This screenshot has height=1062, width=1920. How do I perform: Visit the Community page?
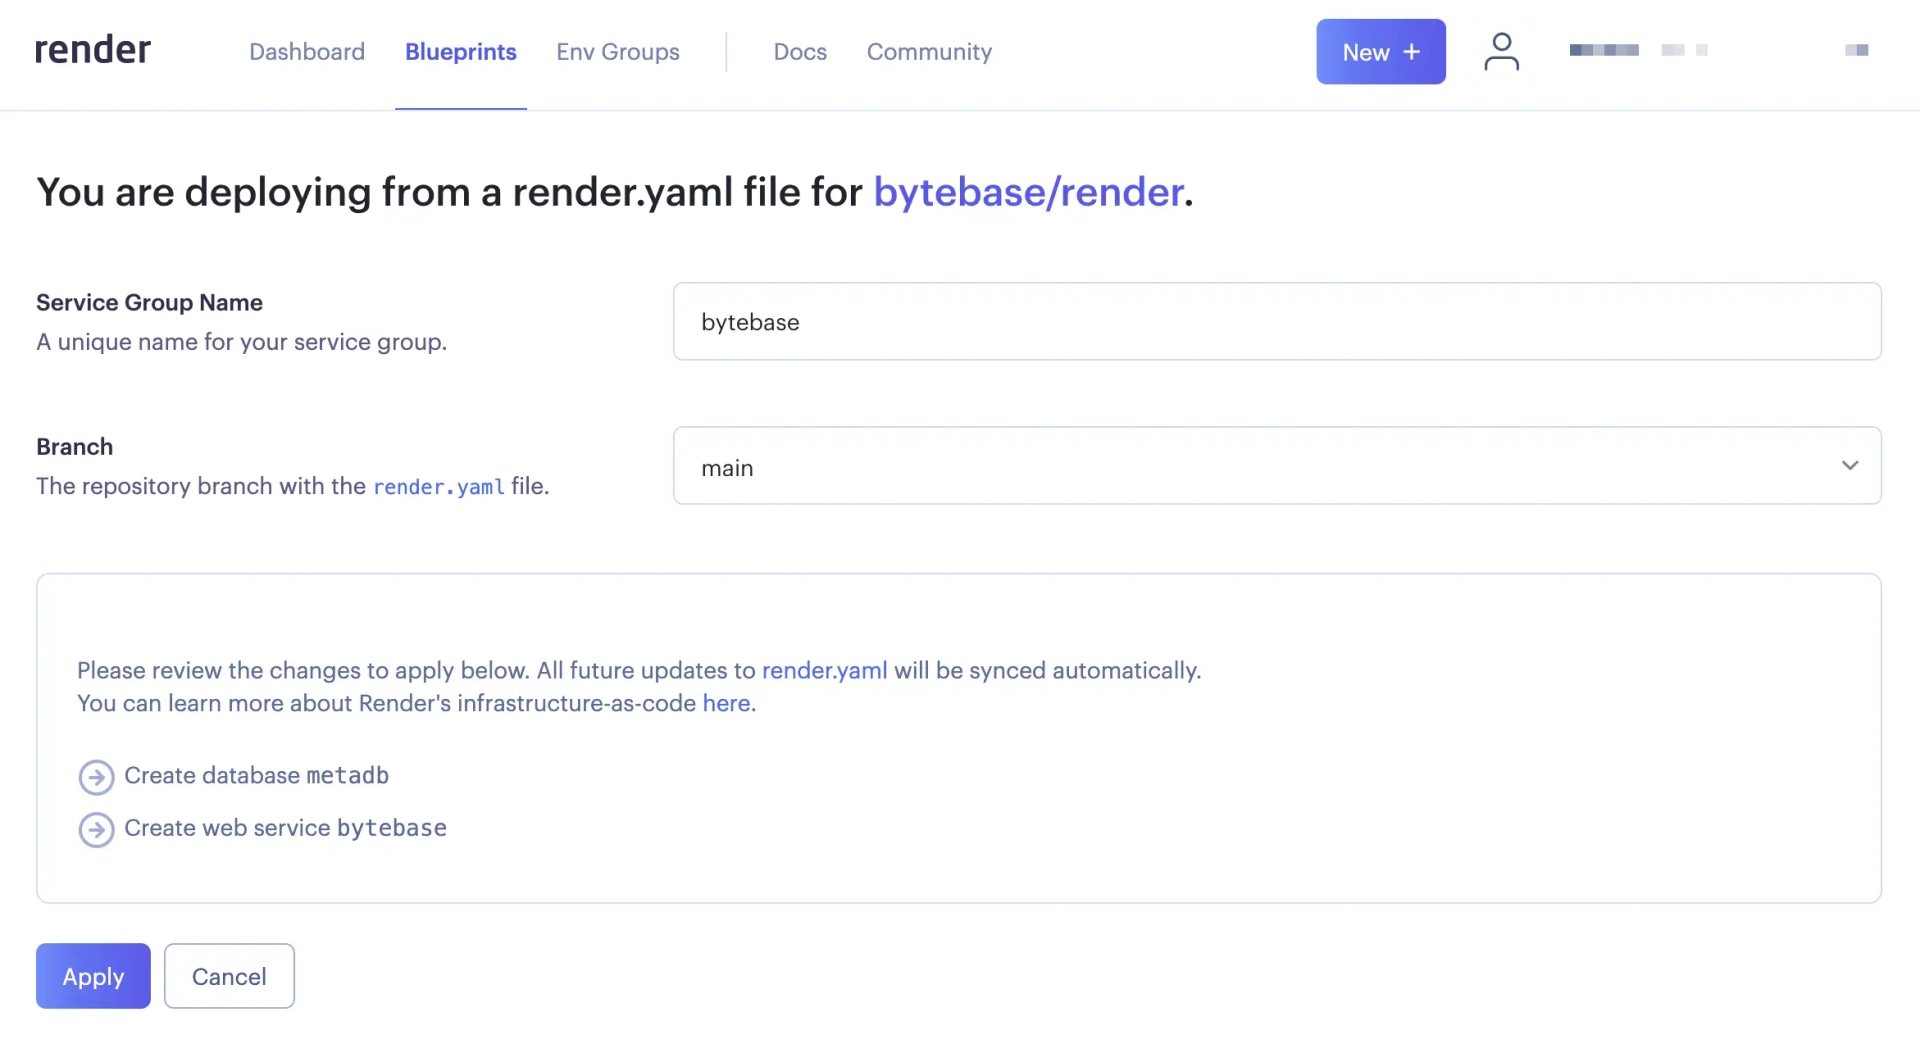(x=929, y=52)
